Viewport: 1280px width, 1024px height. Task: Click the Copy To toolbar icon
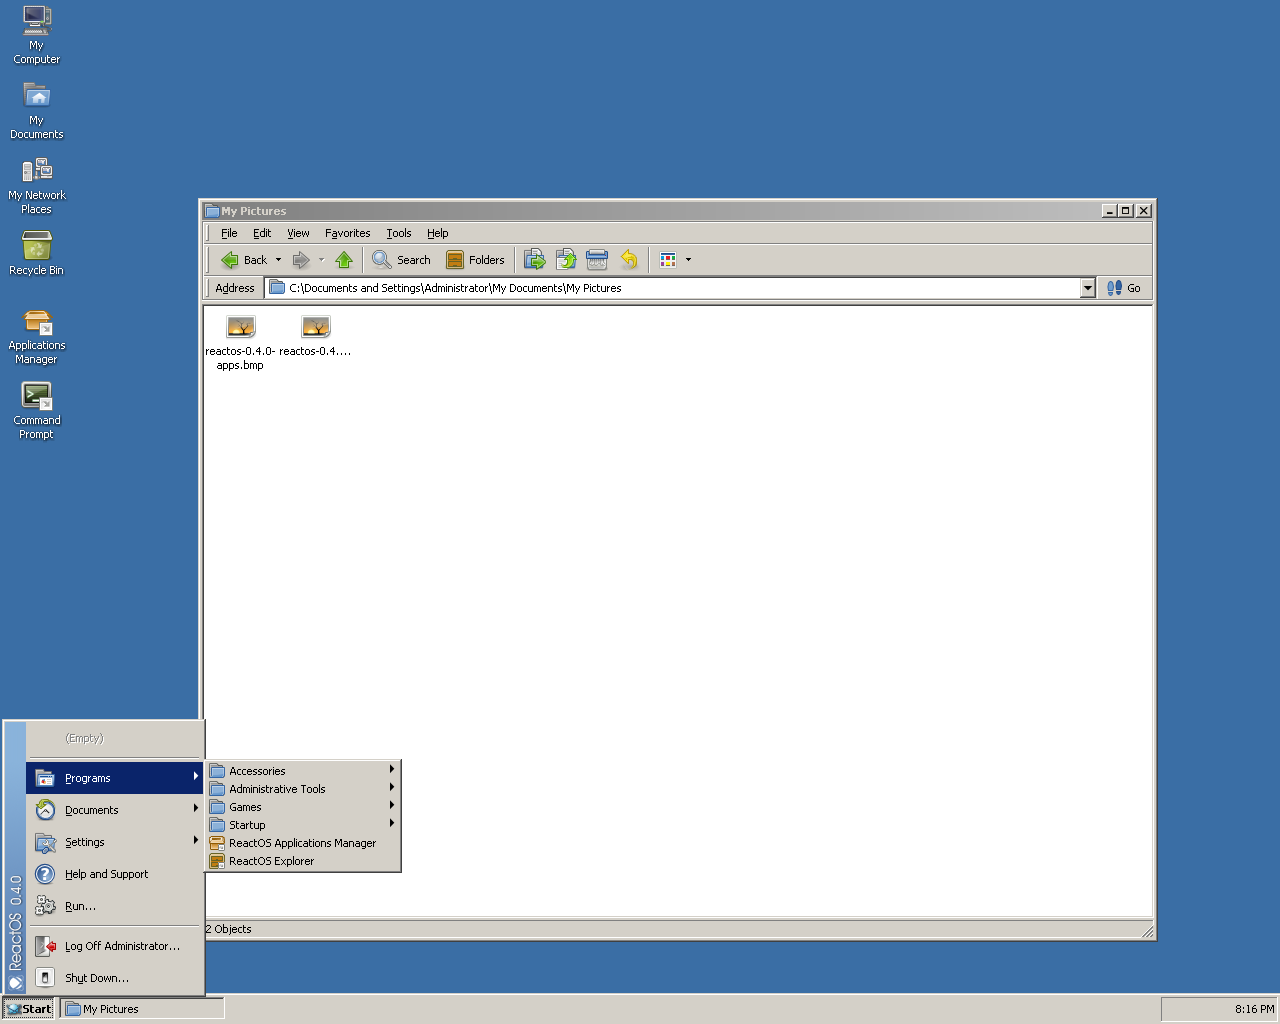click(565, 260)
